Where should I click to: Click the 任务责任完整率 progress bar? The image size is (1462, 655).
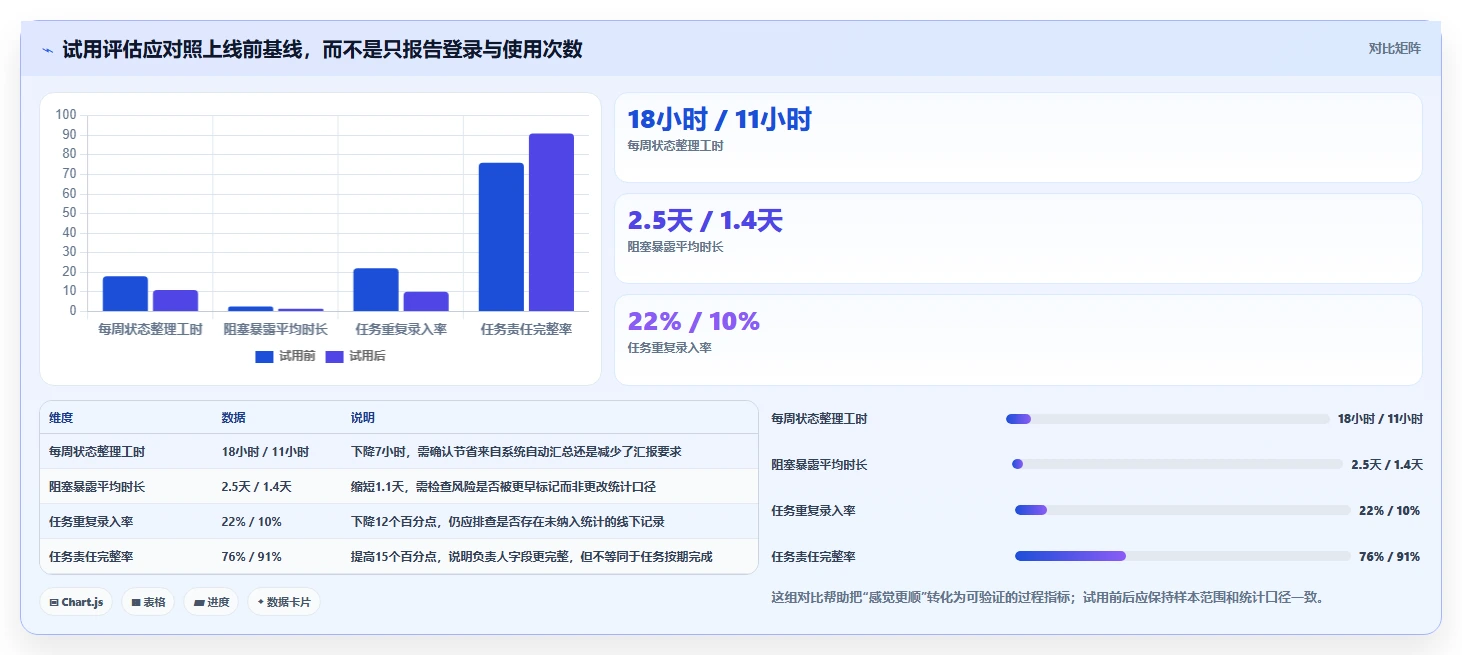1183,556
